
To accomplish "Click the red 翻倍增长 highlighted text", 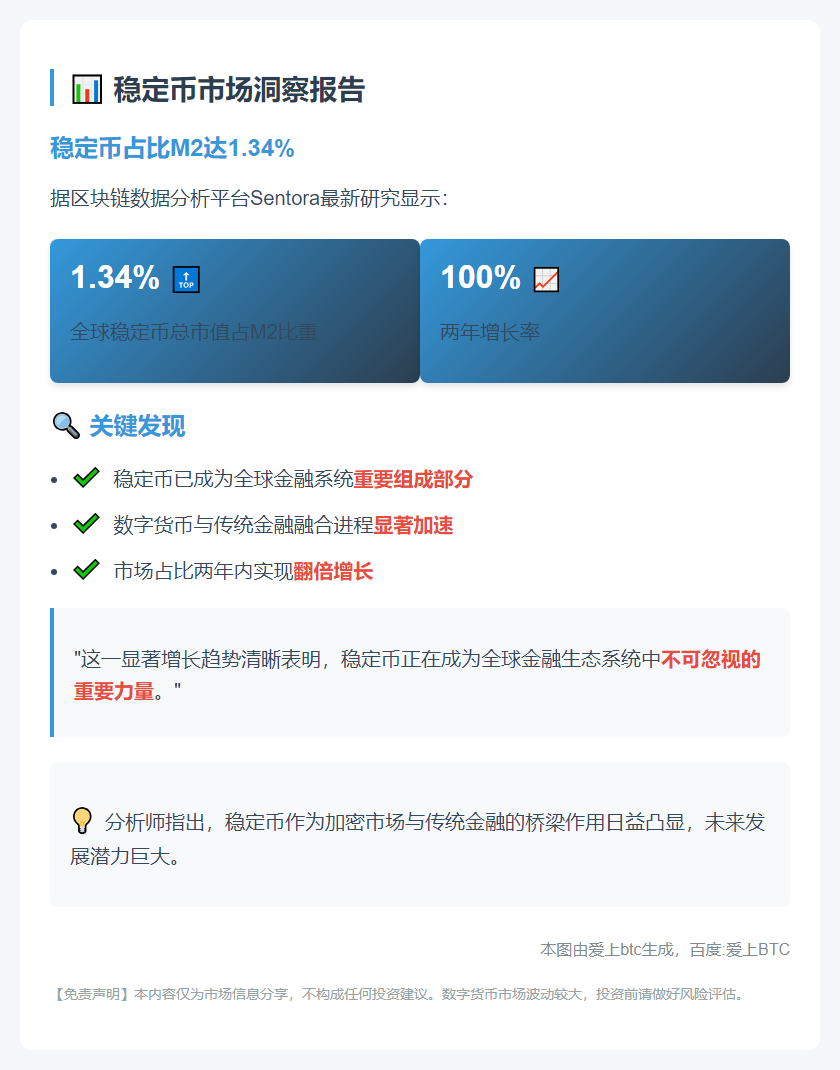I will (x=333, y=571).
